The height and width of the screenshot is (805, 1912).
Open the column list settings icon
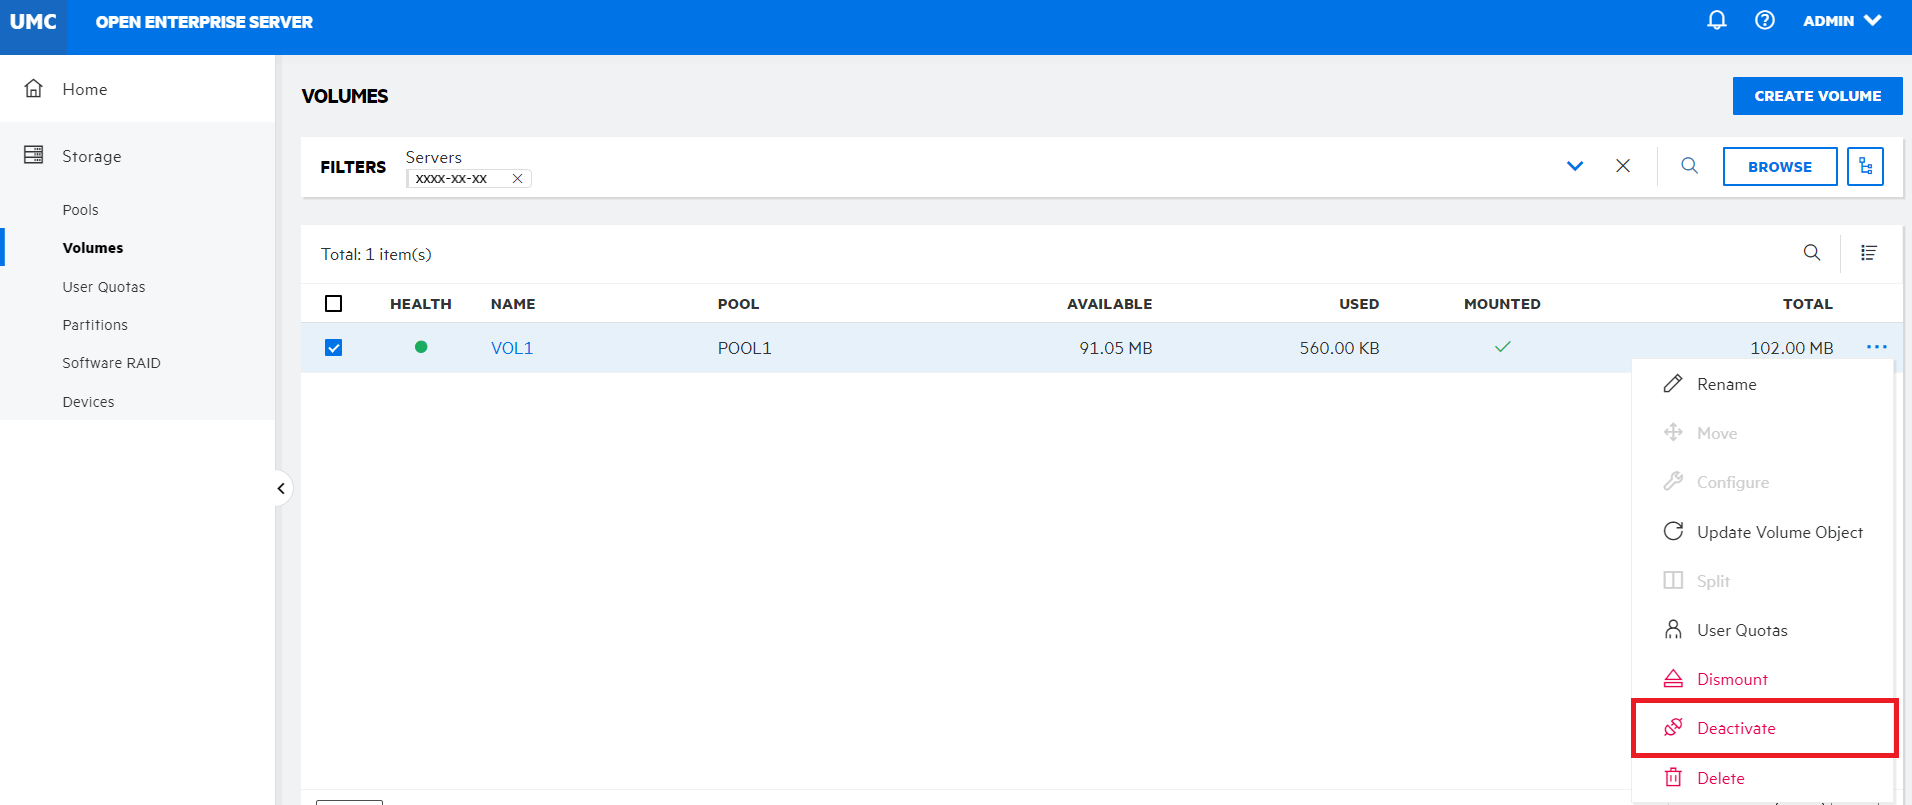(x=1868, y=253)
